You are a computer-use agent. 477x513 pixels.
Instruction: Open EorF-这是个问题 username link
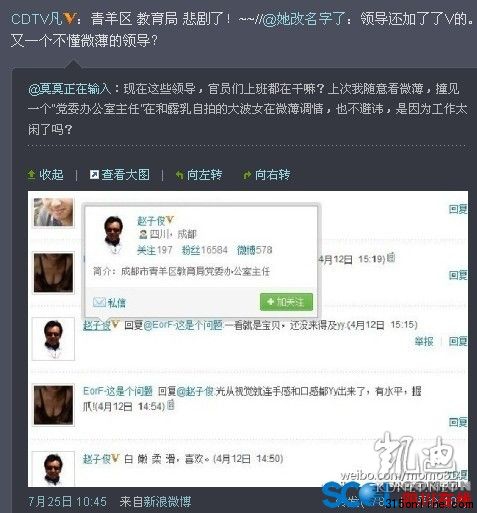(x=118, y=391)
